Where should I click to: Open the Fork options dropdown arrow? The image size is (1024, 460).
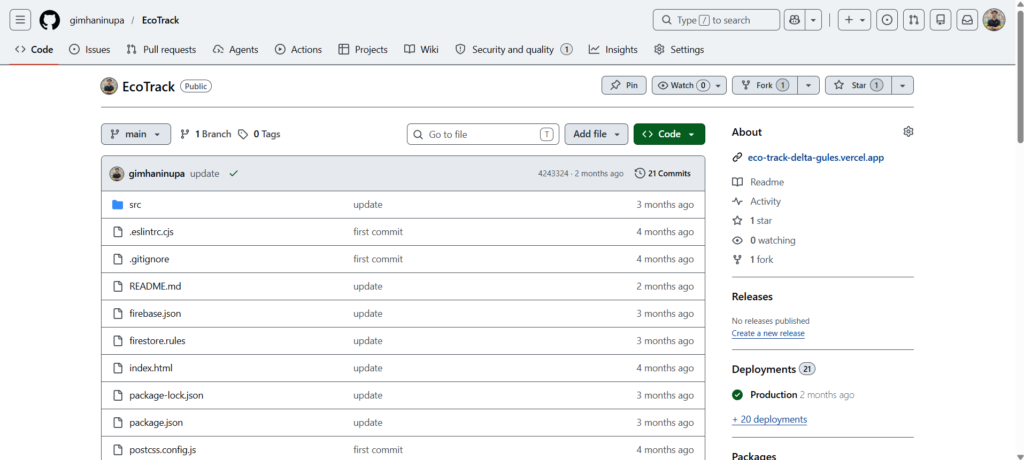[x=808, y=86]
